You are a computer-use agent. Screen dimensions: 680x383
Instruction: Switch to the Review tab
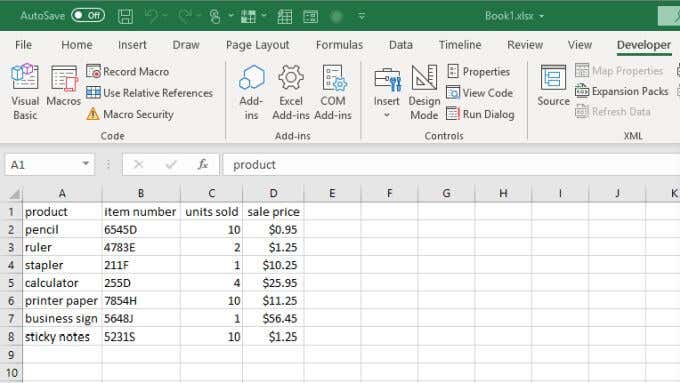[525, 45]
